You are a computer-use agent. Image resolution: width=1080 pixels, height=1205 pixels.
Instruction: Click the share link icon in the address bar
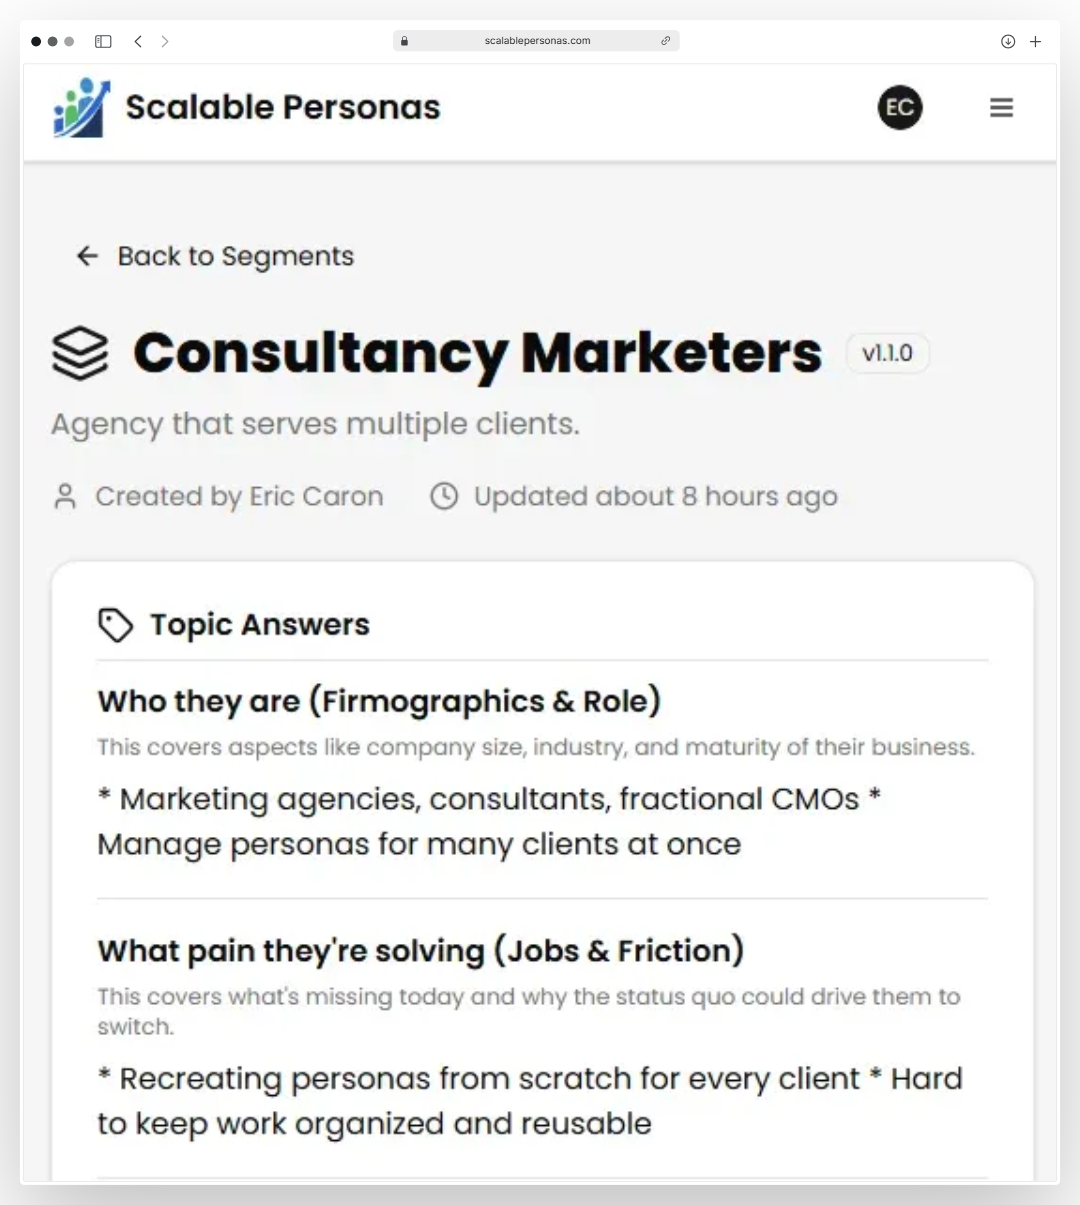coord(667,41)
